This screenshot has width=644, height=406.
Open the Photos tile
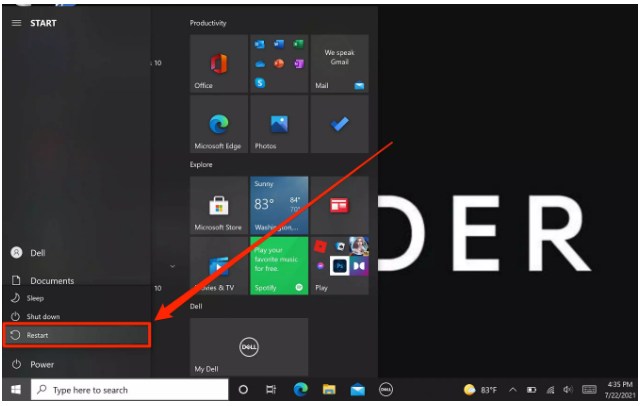tap(279, 124)
